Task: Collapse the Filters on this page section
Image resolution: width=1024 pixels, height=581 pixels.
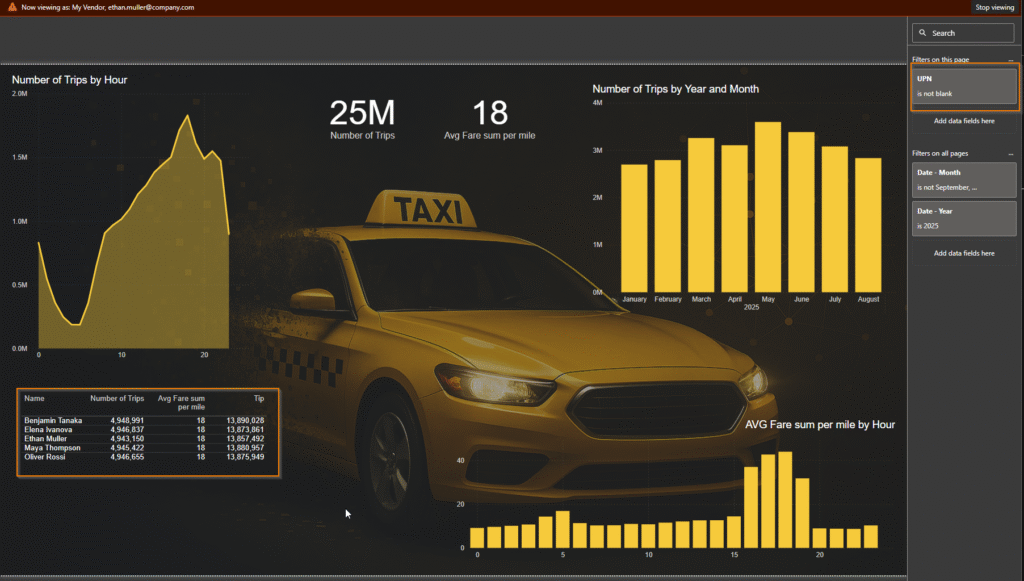Action: [x=1010, y=61]
